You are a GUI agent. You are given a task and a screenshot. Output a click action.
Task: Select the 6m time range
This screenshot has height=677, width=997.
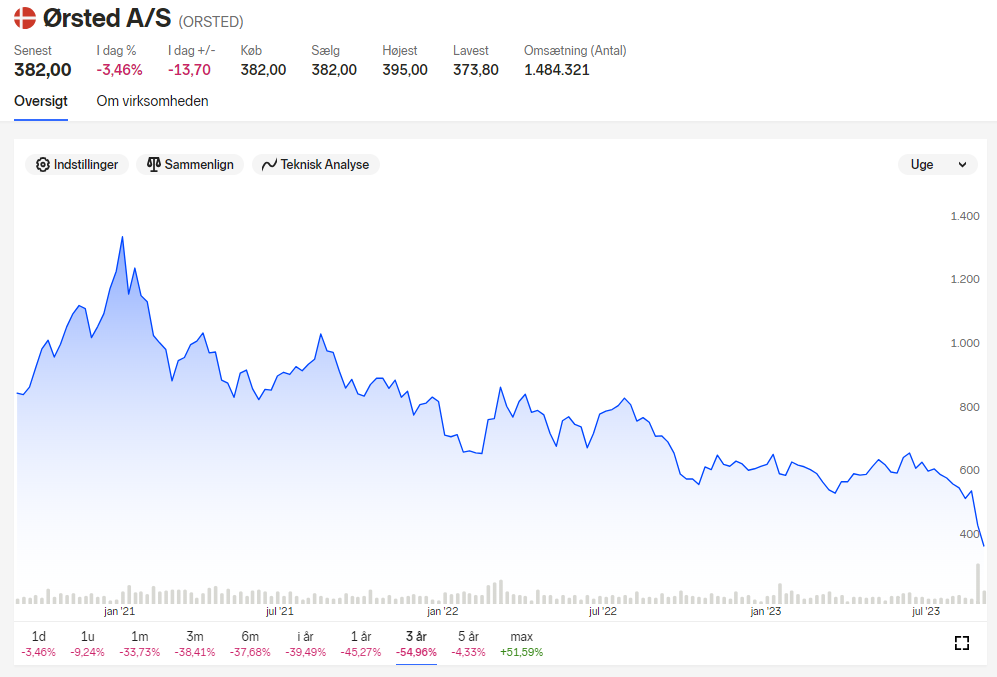(x=250, y=643)
